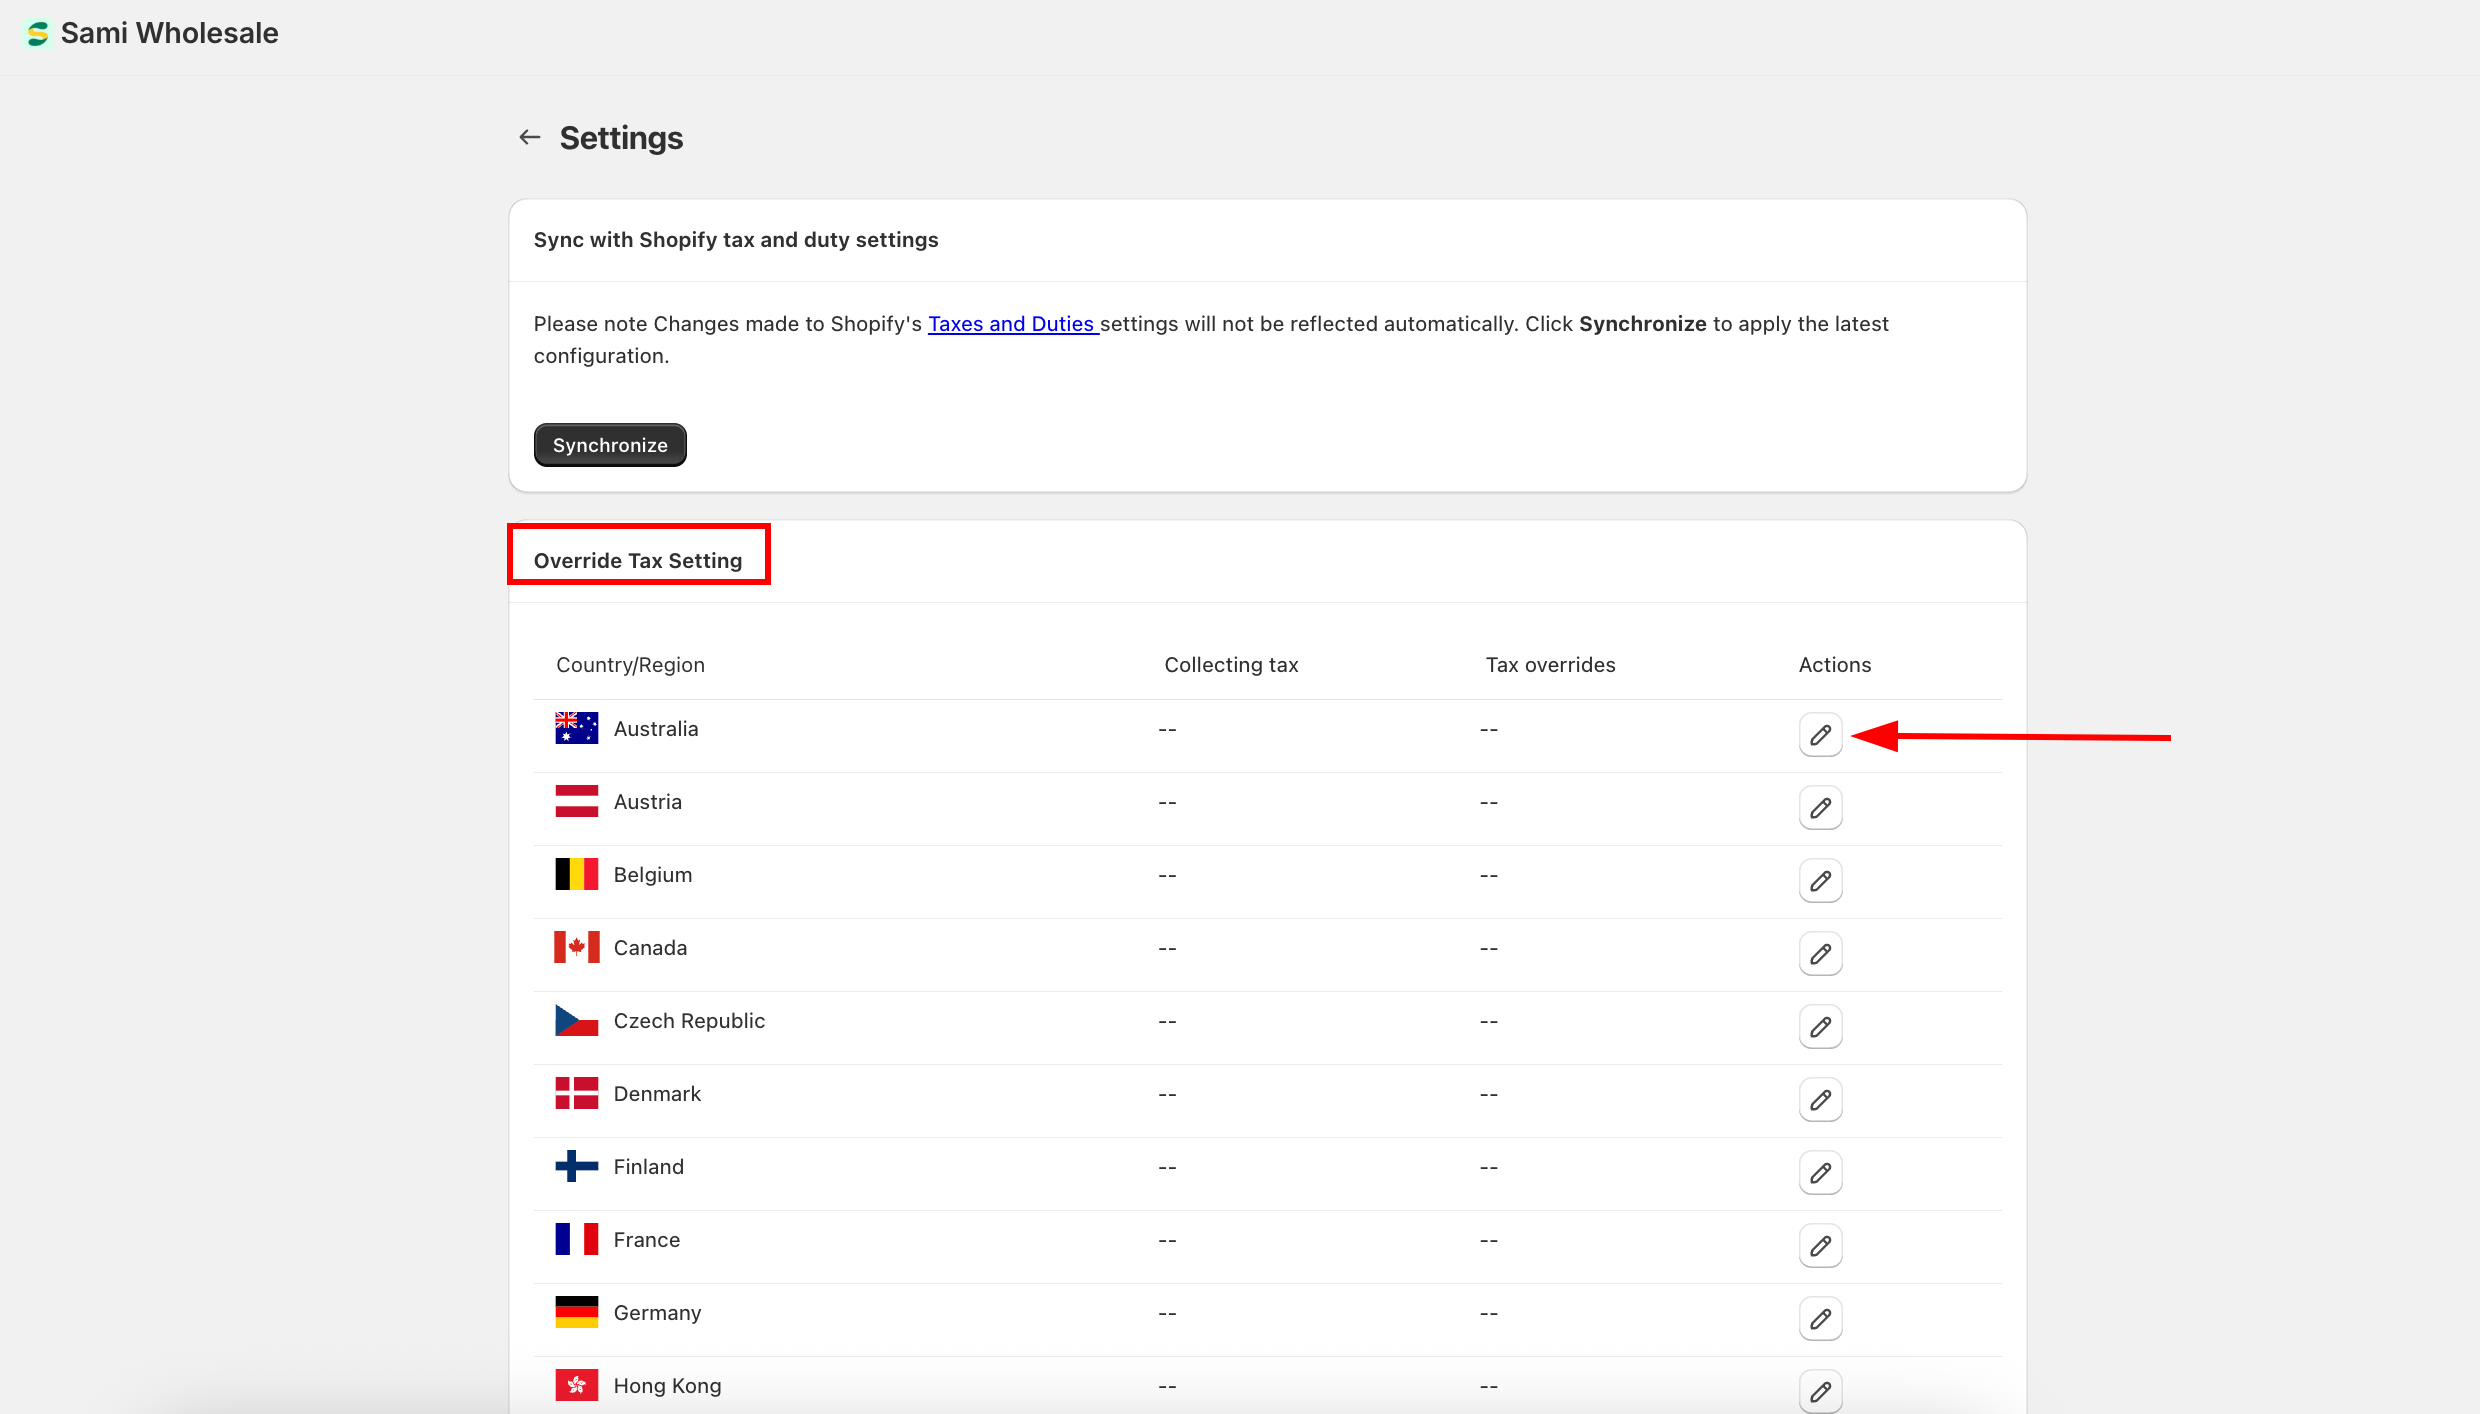This screenshot has height=1414, width=2480.
Task: Edit tax override for Hong Kong
Action: click(1820, 1391)
